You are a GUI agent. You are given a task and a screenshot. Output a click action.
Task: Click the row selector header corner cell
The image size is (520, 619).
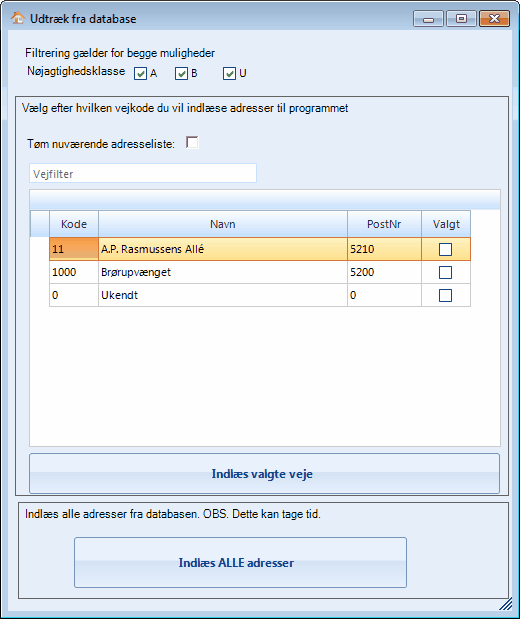40,224
